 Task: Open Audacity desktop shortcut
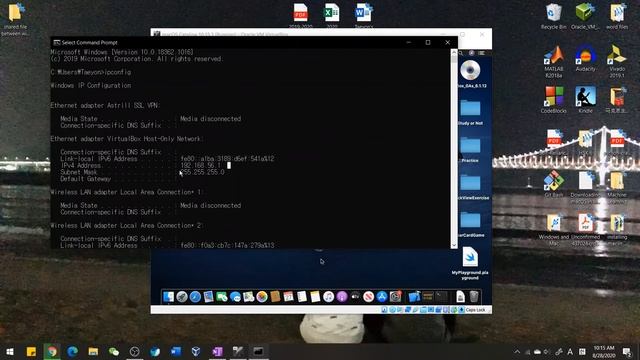point(585,60)
